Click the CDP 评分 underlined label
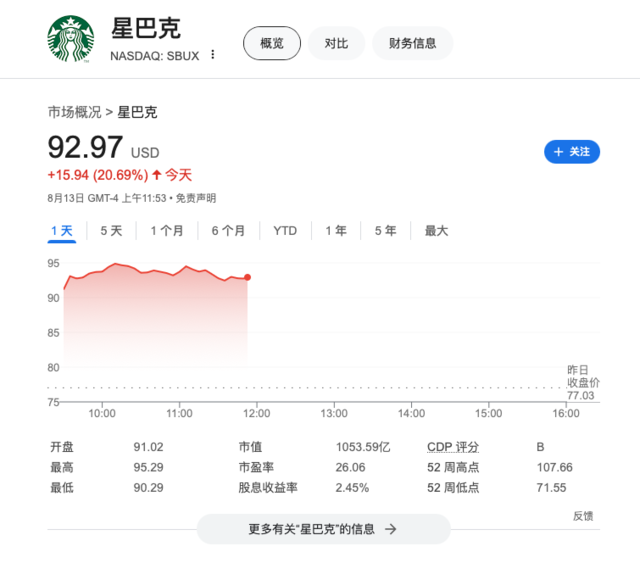 453,447
